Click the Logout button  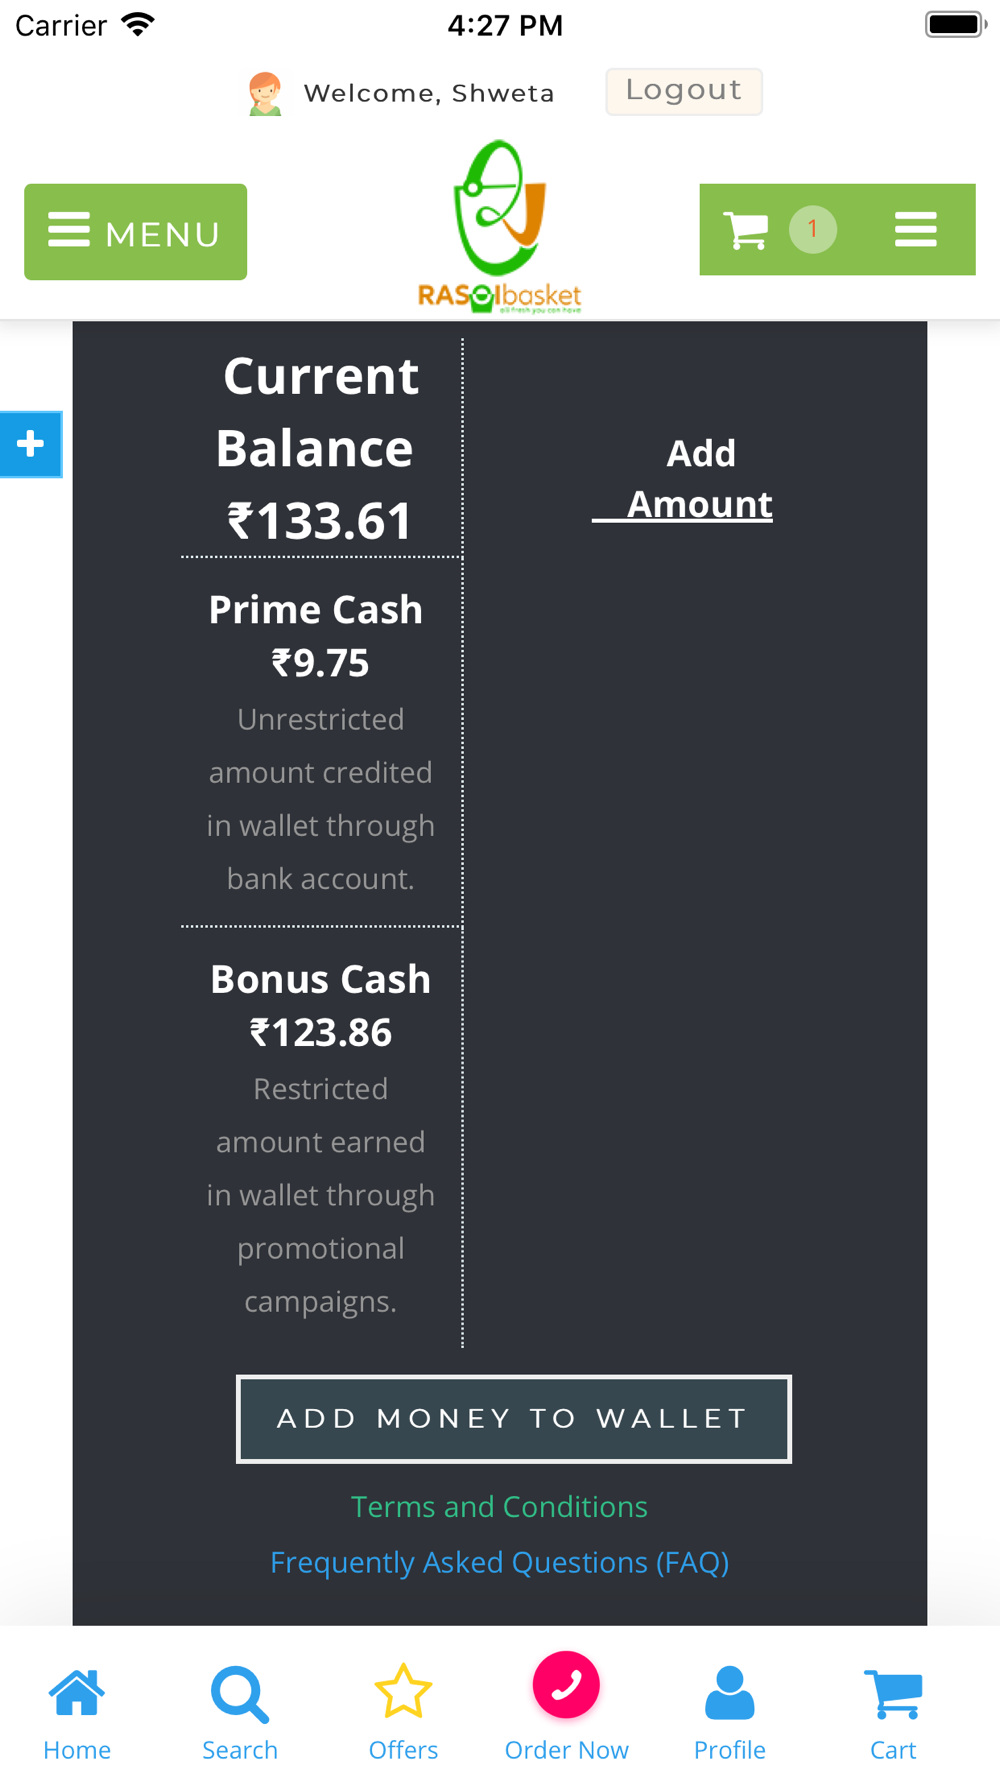pyautogui.click(x=684, y=91)
